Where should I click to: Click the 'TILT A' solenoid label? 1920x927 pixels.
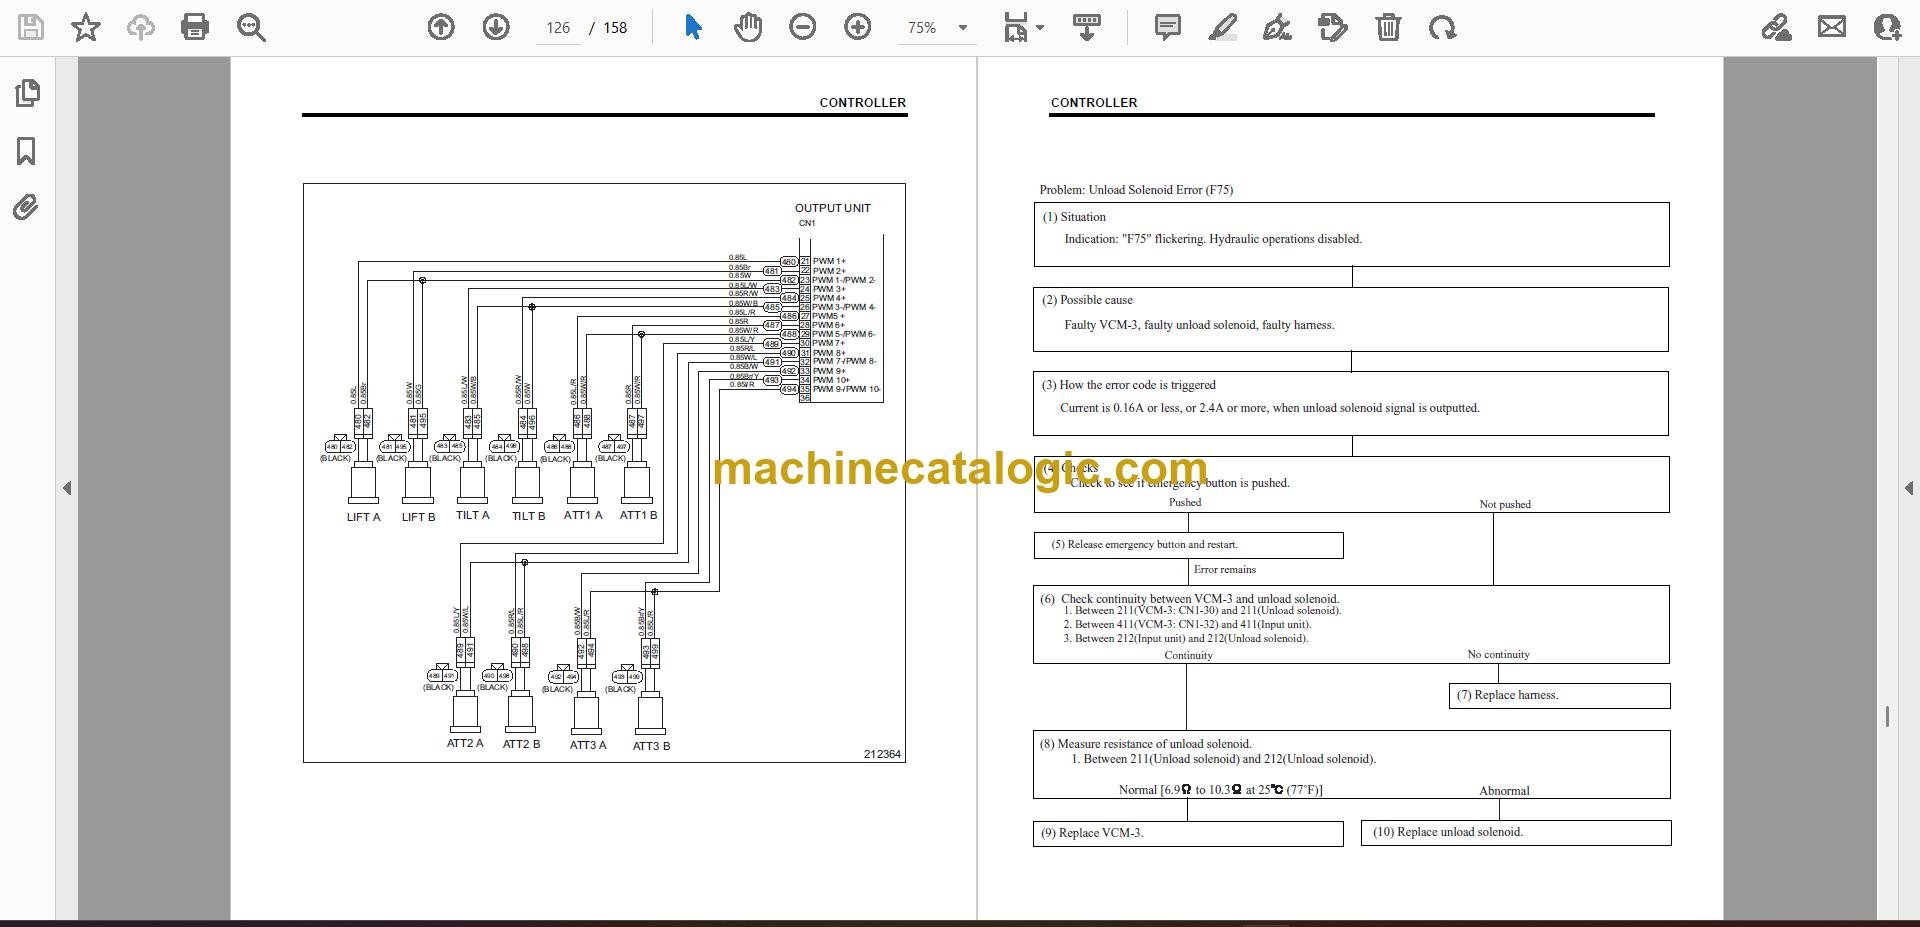pyautogui.click(x=472, y=515)
